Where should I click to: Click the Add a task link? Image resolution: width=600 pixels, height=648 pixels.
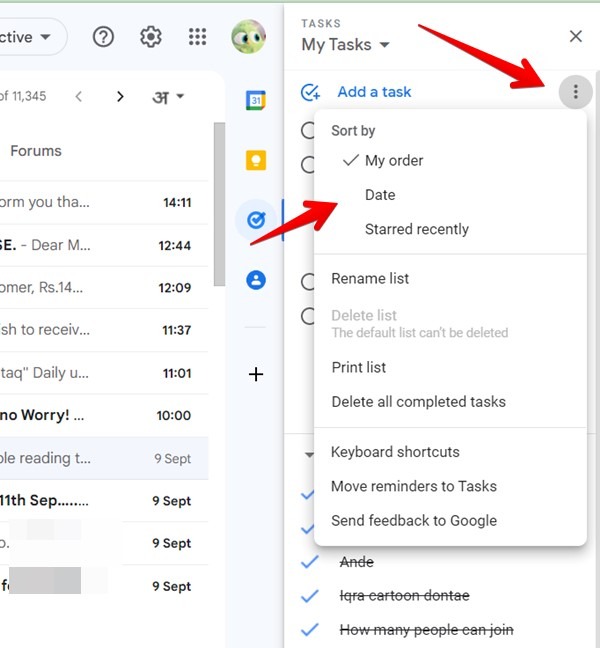pos(374,92)
